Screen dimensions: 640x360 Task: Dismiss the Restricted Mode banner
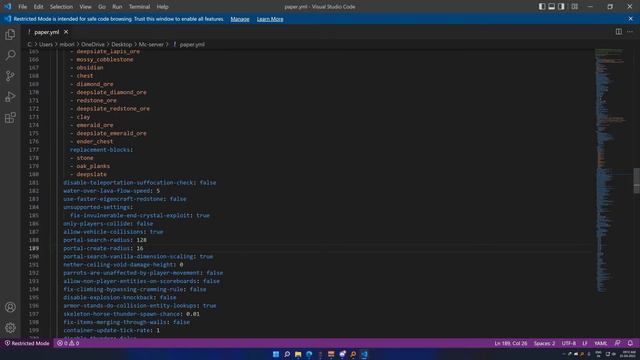coord(631,19)
